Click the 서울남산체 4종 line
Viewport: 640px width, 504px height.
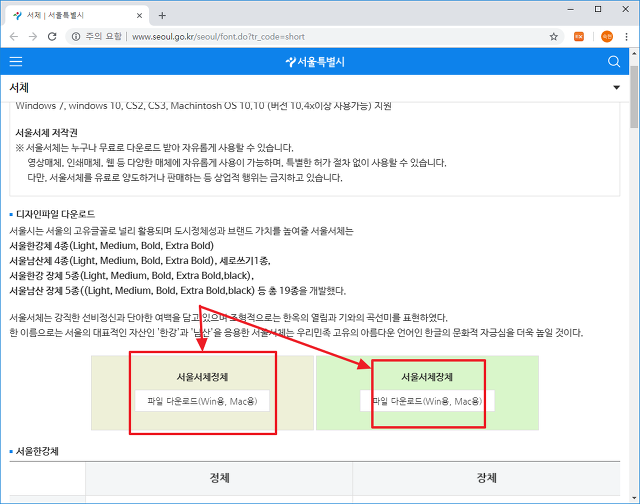[140, 261]
